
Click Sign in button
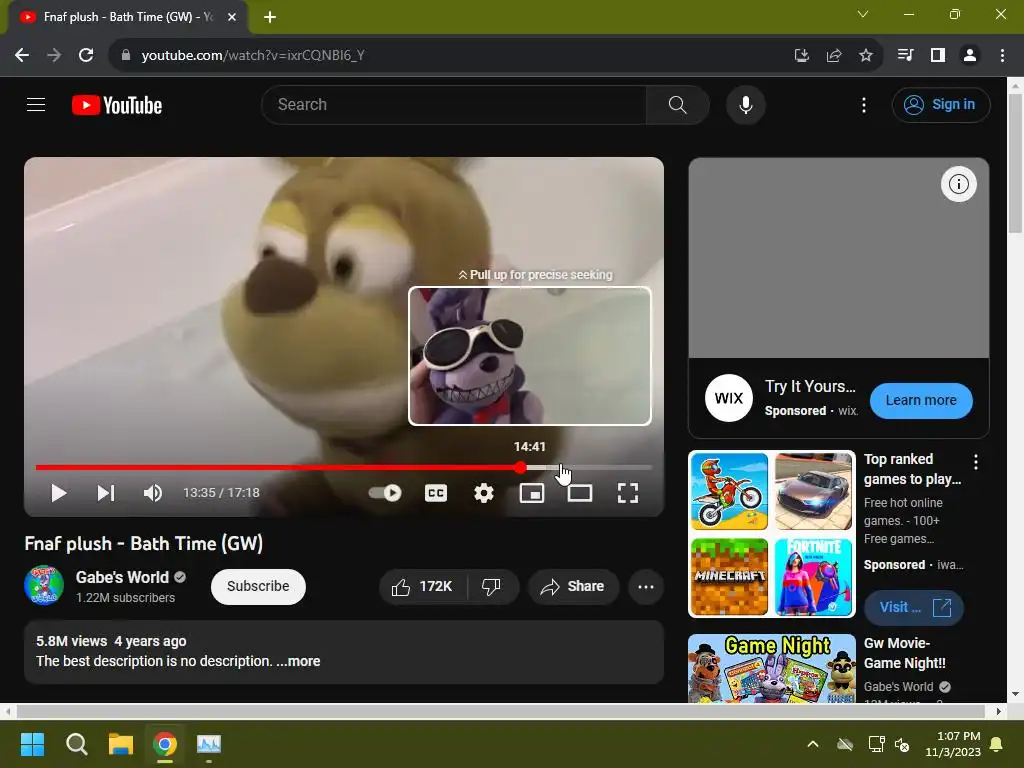(x=940, y=104)
